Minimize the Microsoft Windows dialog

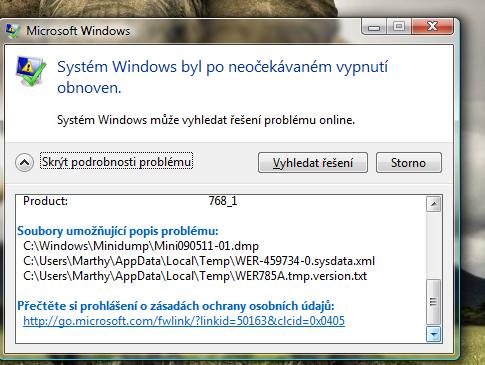pos(374,26)
